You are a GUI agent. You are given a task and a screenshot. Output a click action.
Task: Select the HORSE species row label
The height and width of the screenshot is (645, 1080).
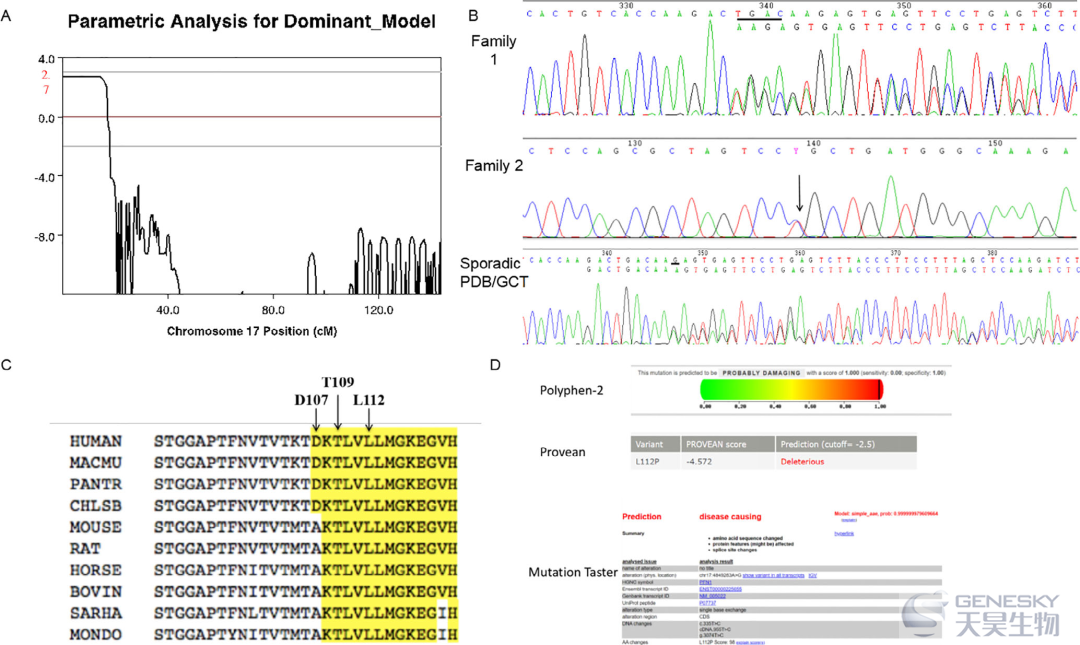96,570
